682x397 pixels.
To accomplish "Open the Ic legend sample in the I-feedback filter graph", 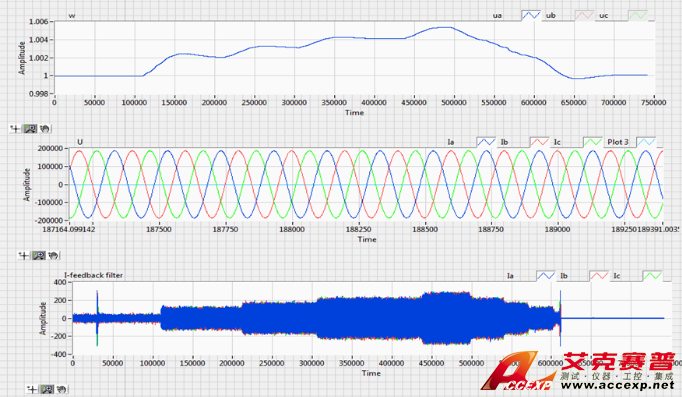I will pos(652,276).
